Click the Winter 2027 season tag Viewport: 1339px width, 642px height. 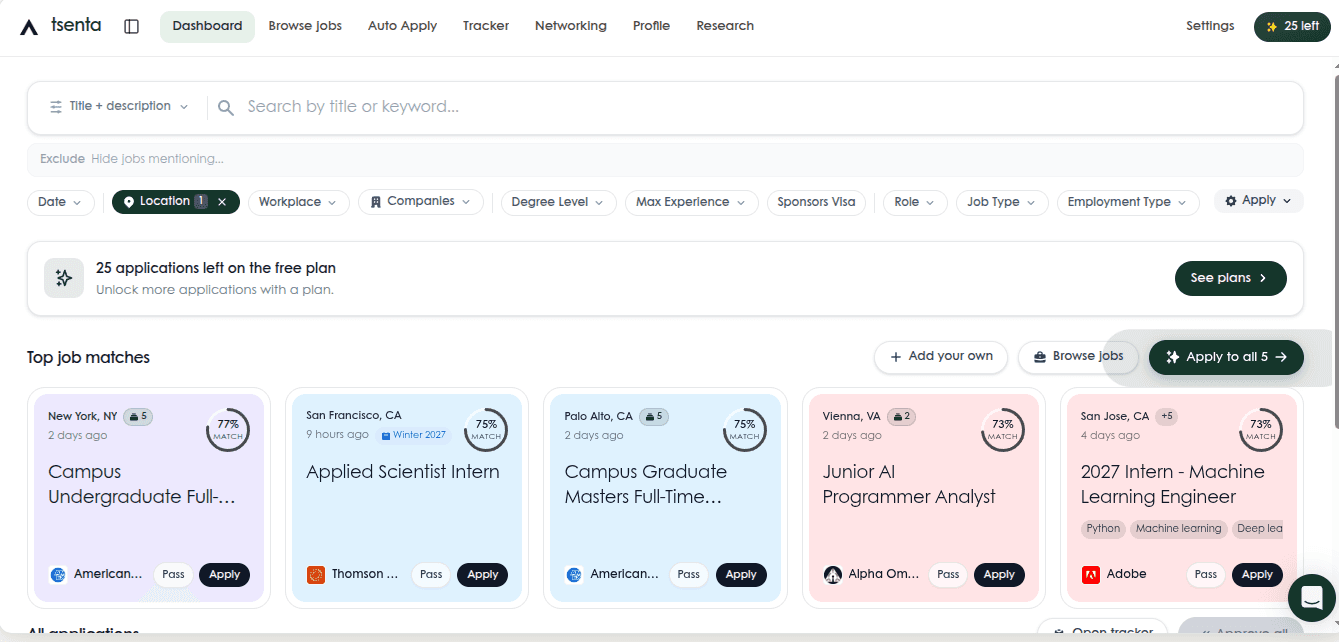[414, 435]
